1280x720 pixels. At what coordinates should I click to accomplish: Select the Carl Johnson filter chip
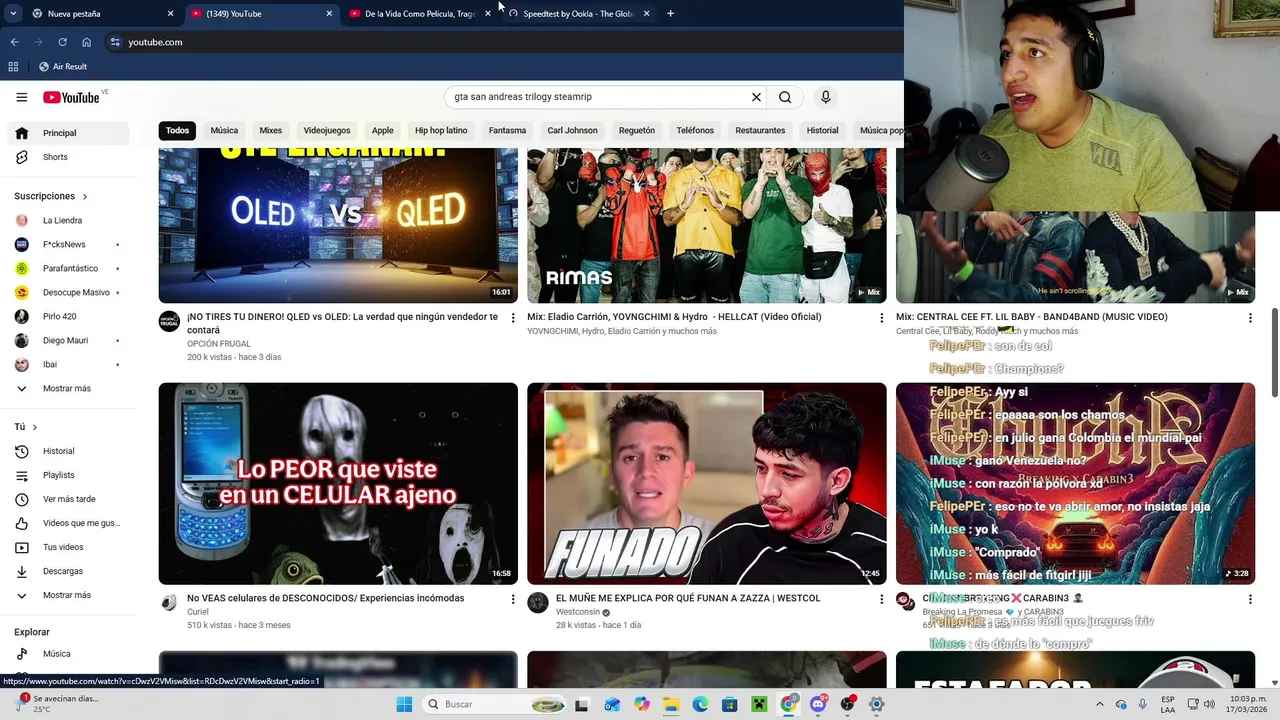coord(572,130)
